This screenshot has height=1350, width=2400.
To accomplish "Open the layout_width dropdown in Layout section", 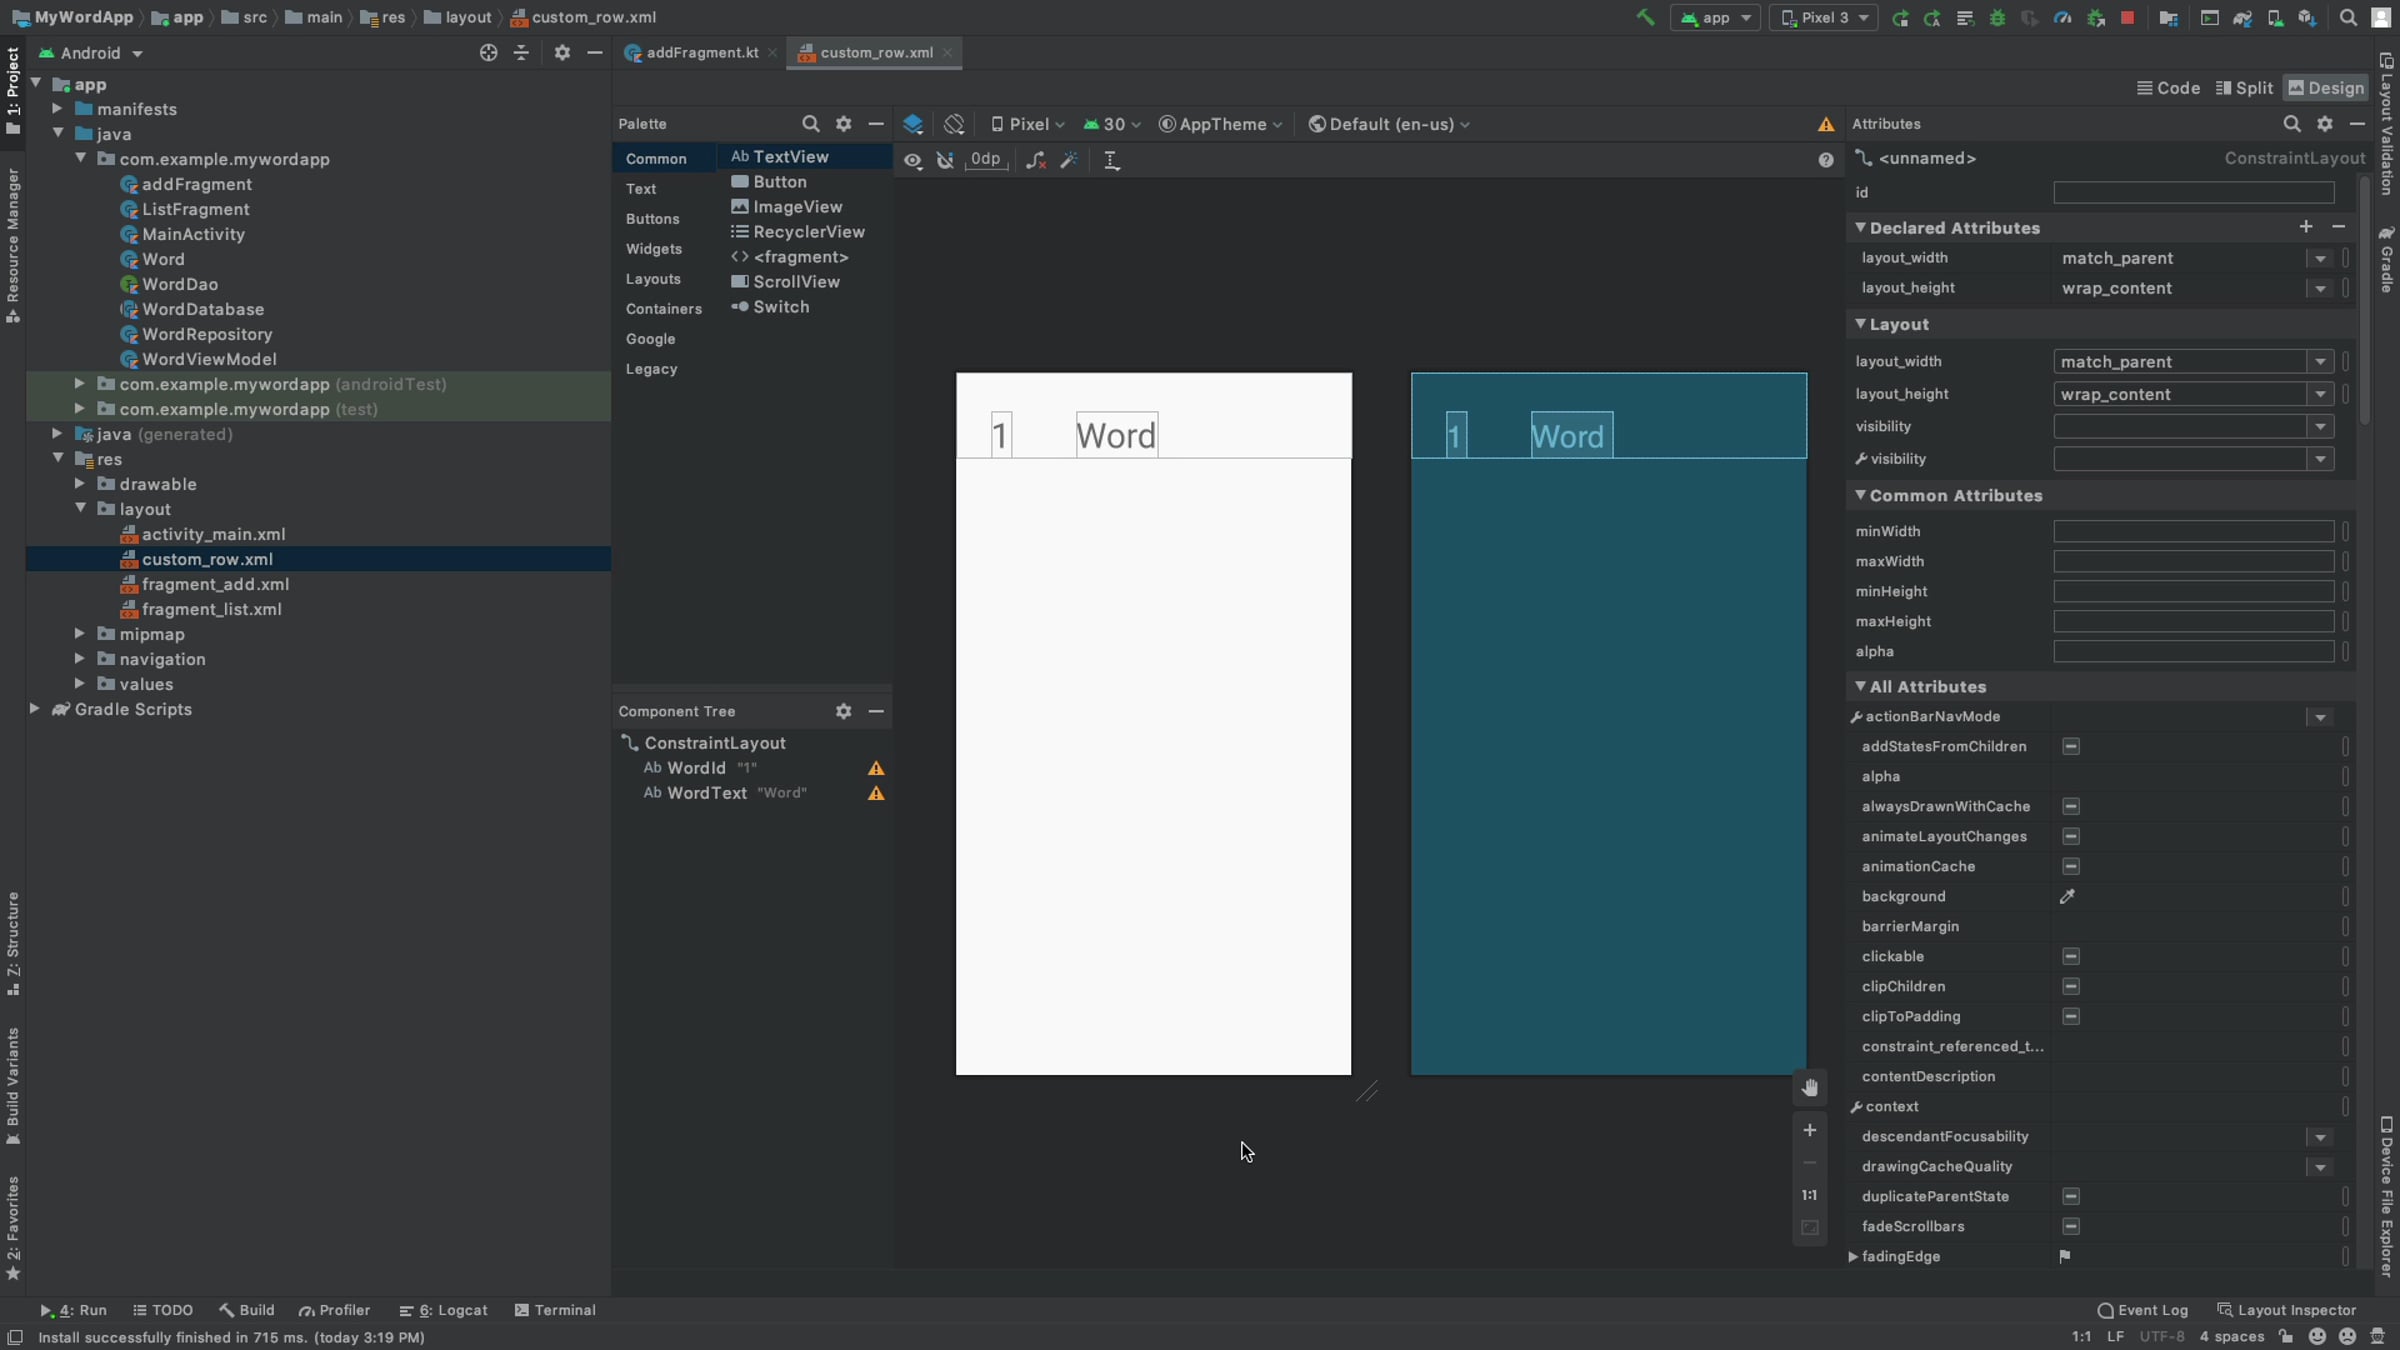I will (x=2320, y=362).
